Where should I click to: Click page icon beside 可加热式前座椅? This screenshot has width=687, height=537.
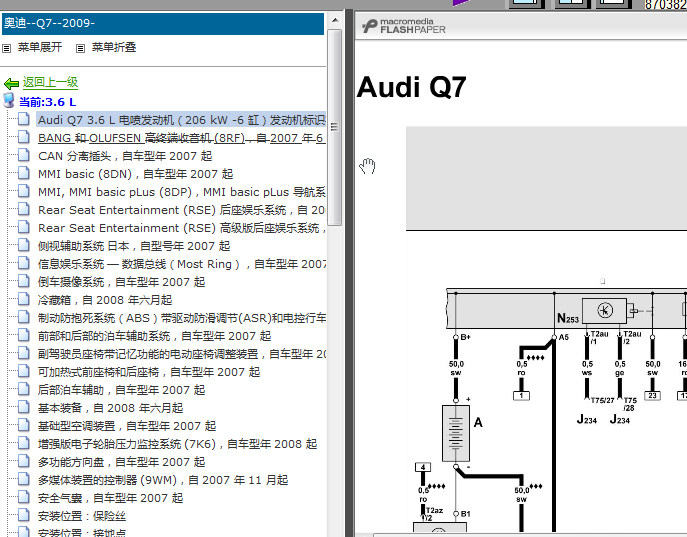[24, 371]
